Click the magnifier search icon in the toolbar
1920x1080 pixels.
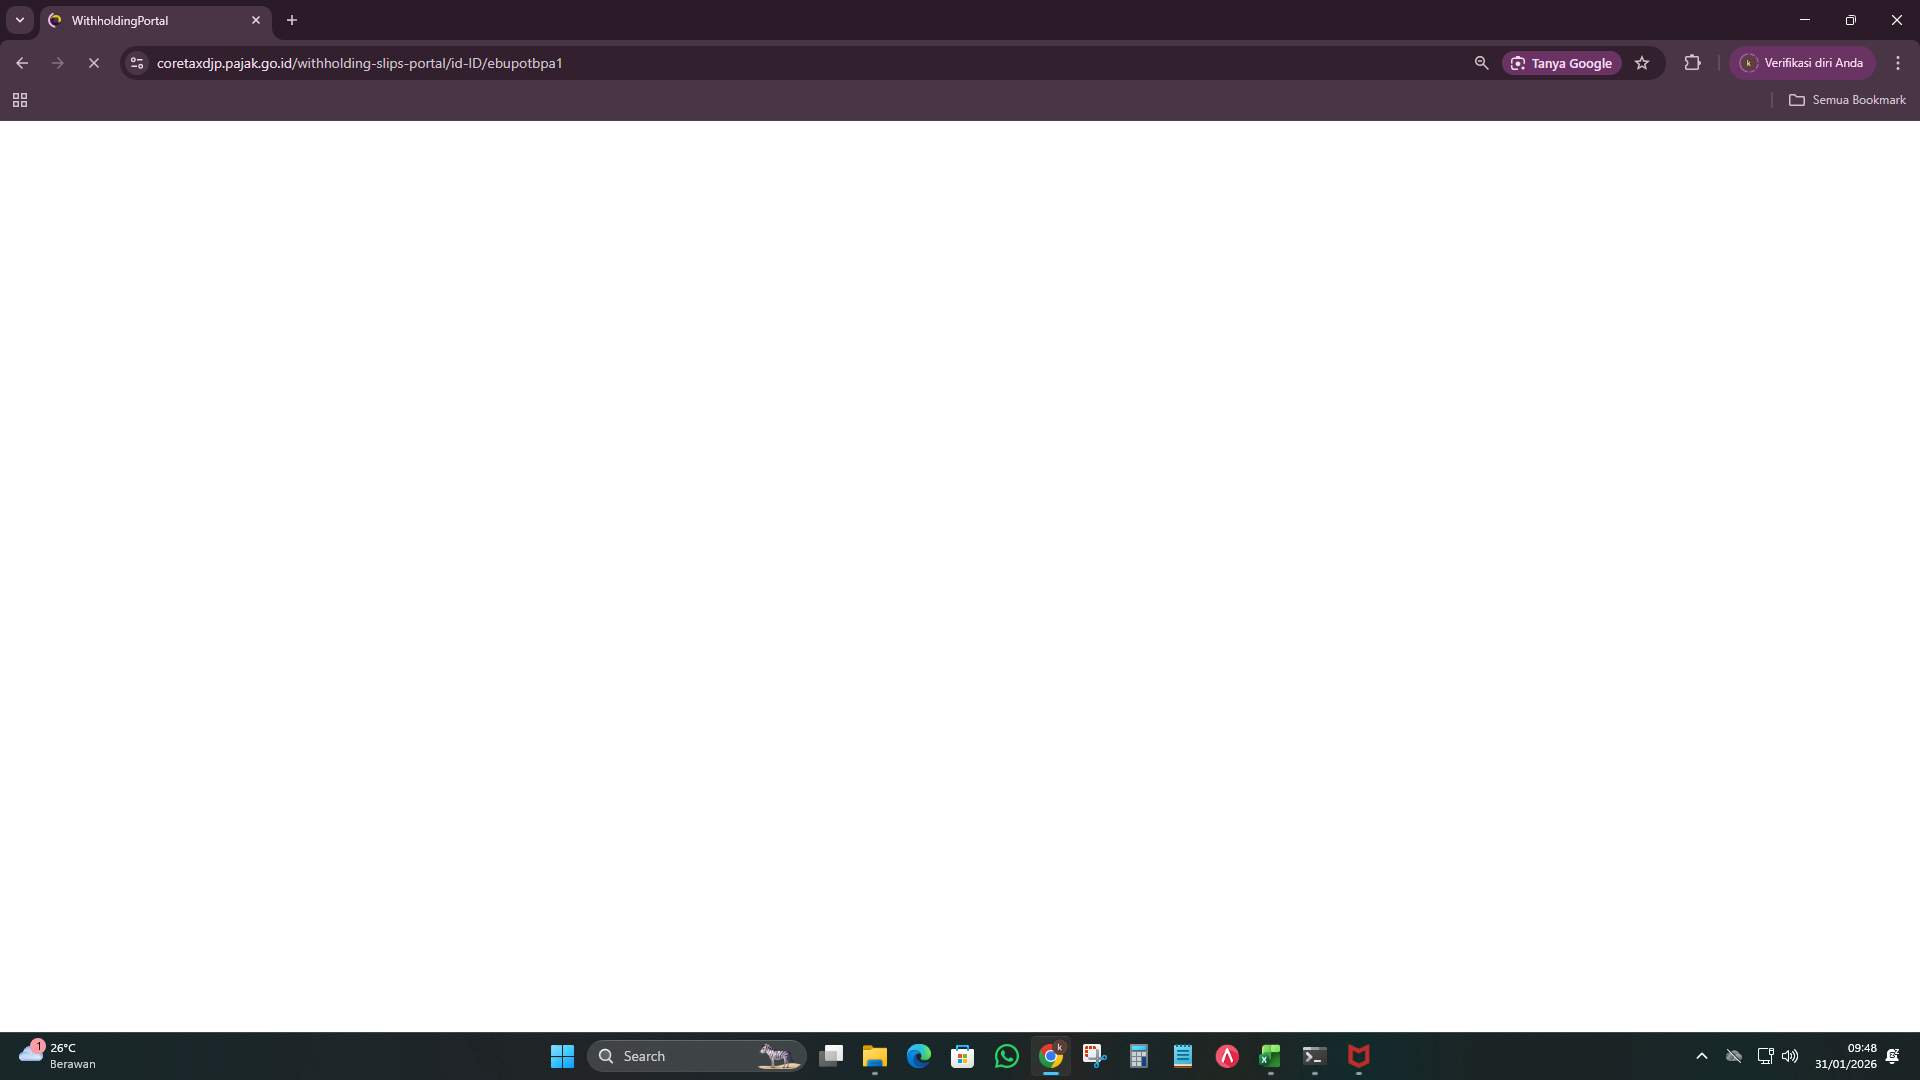pos(1481,63)
